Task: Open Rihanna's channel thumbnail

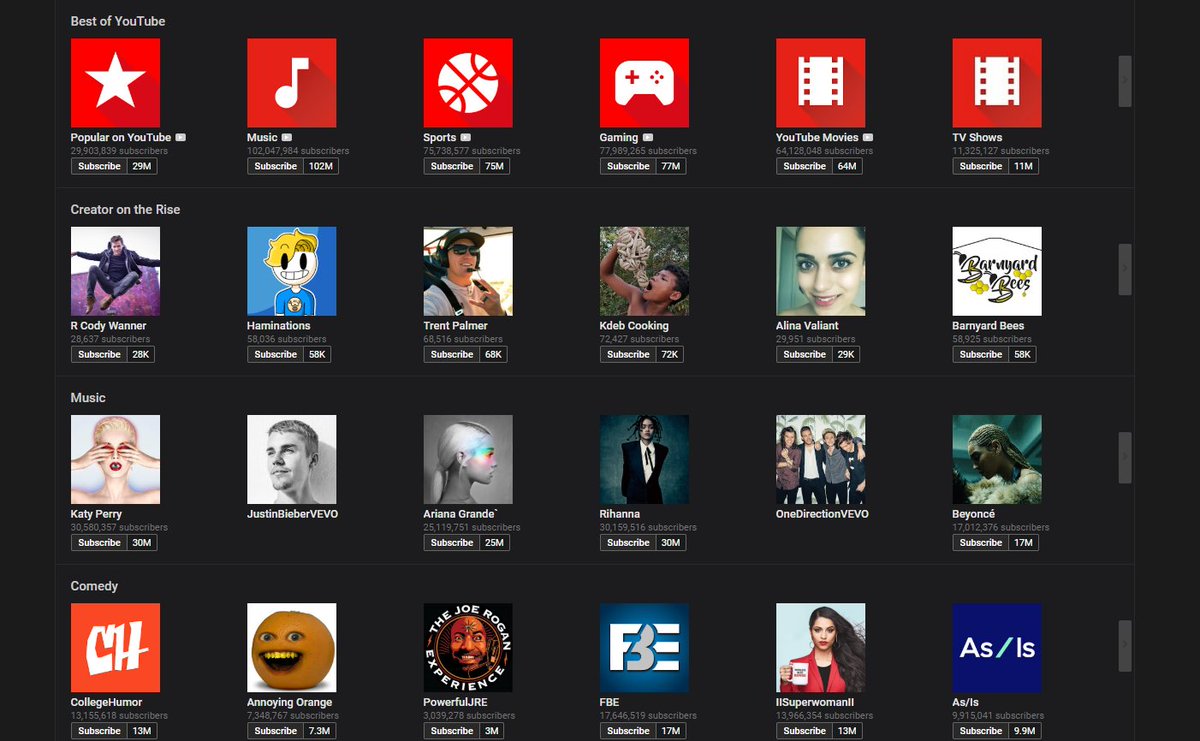Action: (644, 460)
